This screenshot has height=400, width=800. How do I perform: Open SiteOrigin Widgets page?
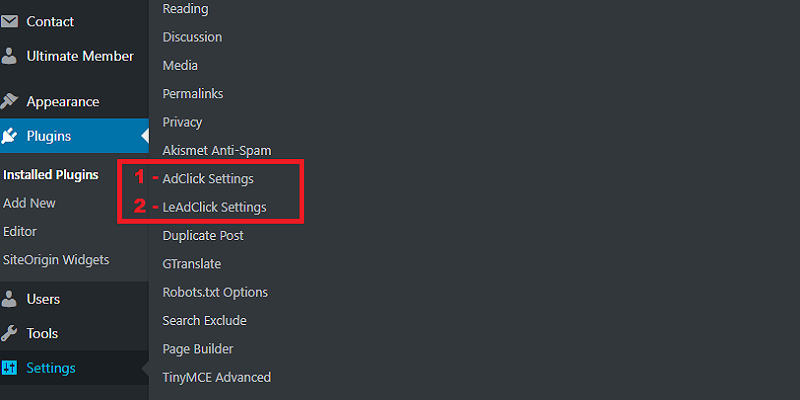56,260
